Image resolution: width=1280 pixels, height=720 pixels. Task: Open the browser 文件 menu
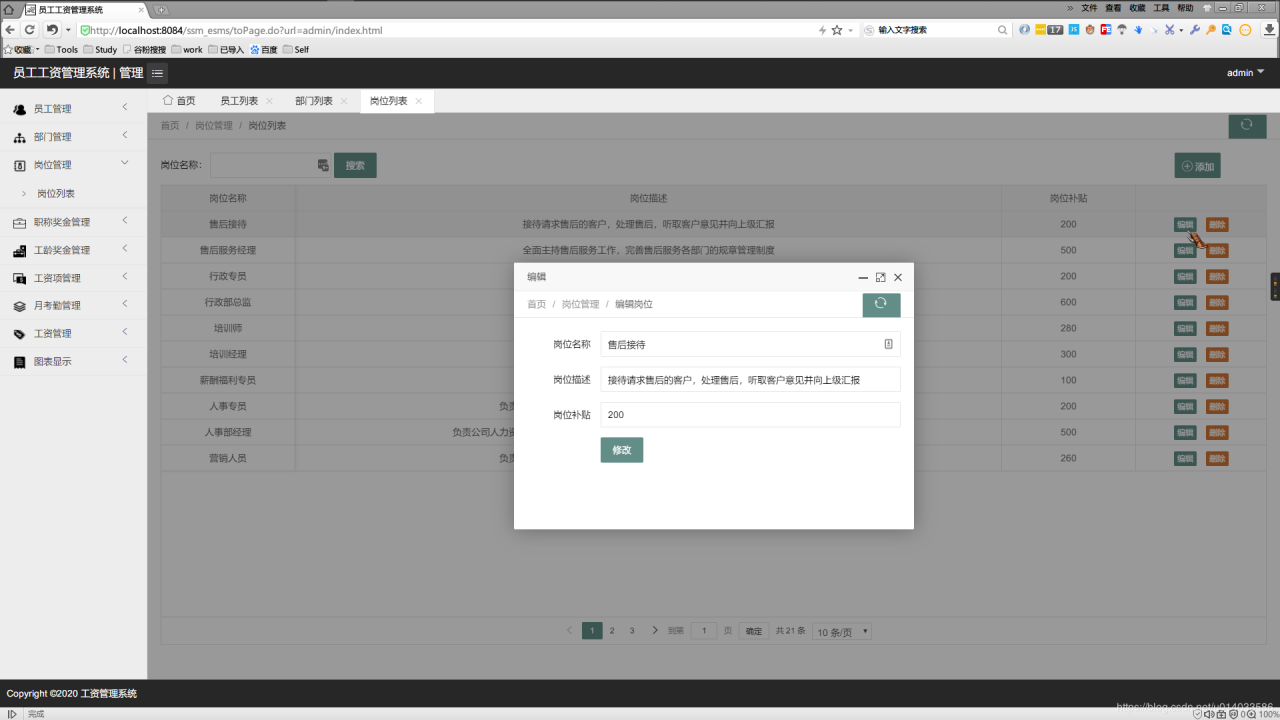coord(1089,8)
